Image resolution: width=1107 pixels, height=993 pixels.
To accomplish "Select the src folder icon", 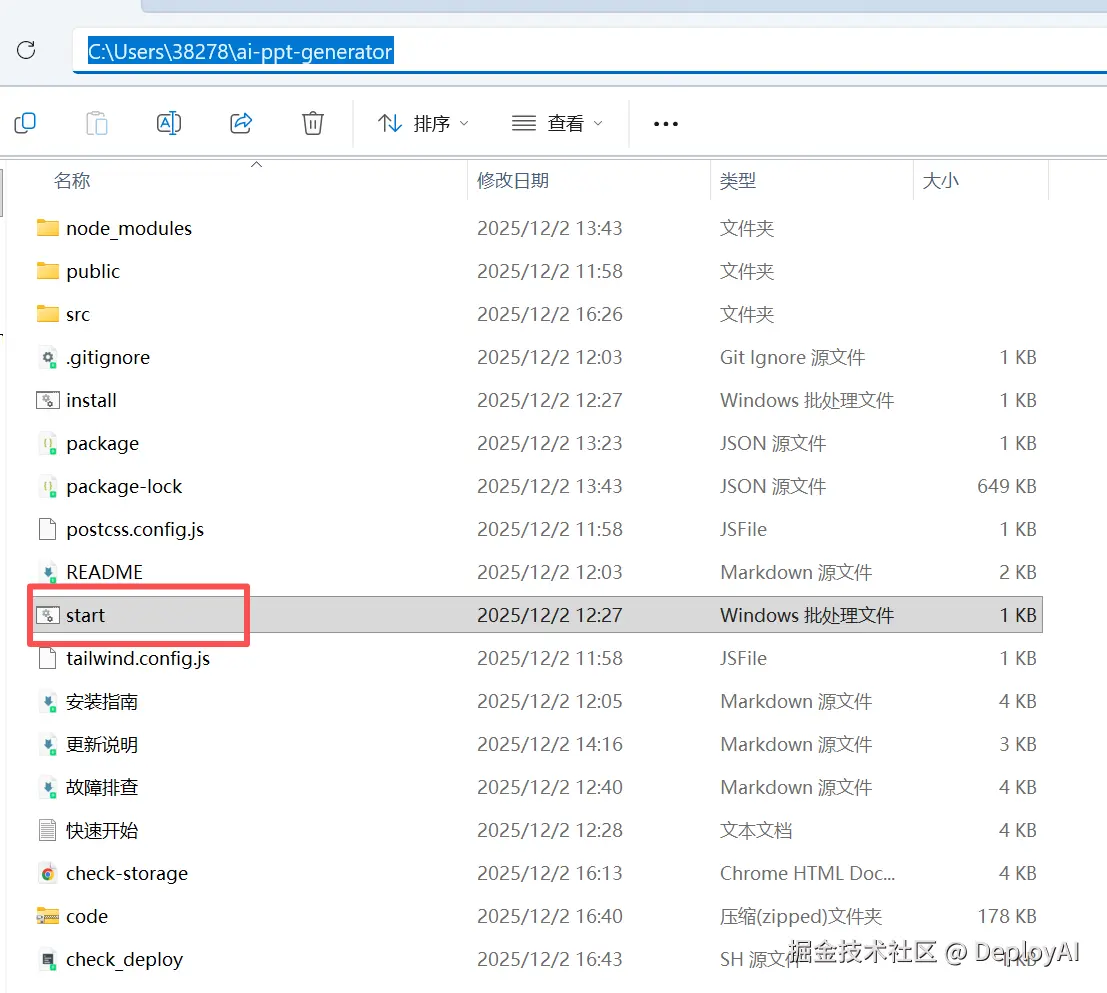I will [x=47, y=314].
